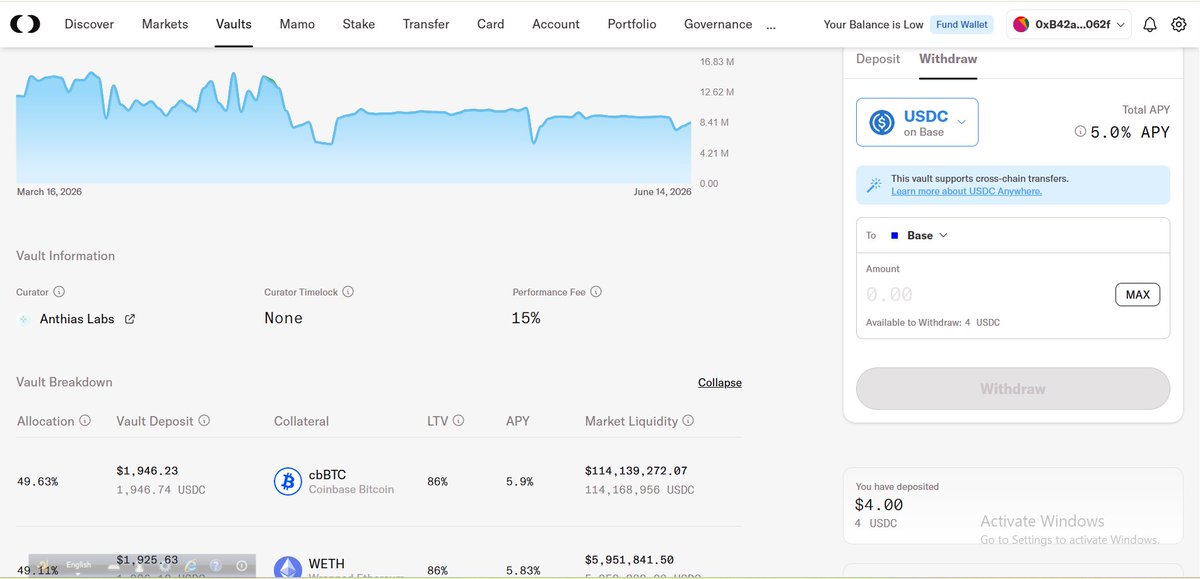Click the large Withdraw button
Image resolution: width=1200 pixels, height=579 pixels.
click(1013, 389)
